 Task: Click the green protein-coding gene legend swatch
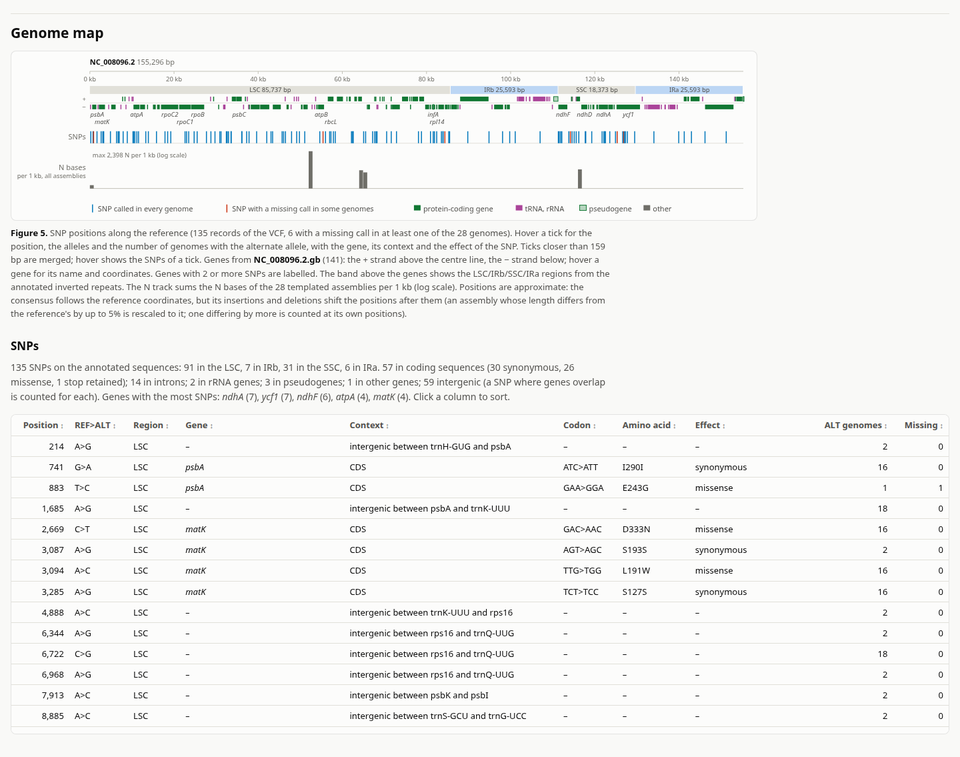coord(418,208)
